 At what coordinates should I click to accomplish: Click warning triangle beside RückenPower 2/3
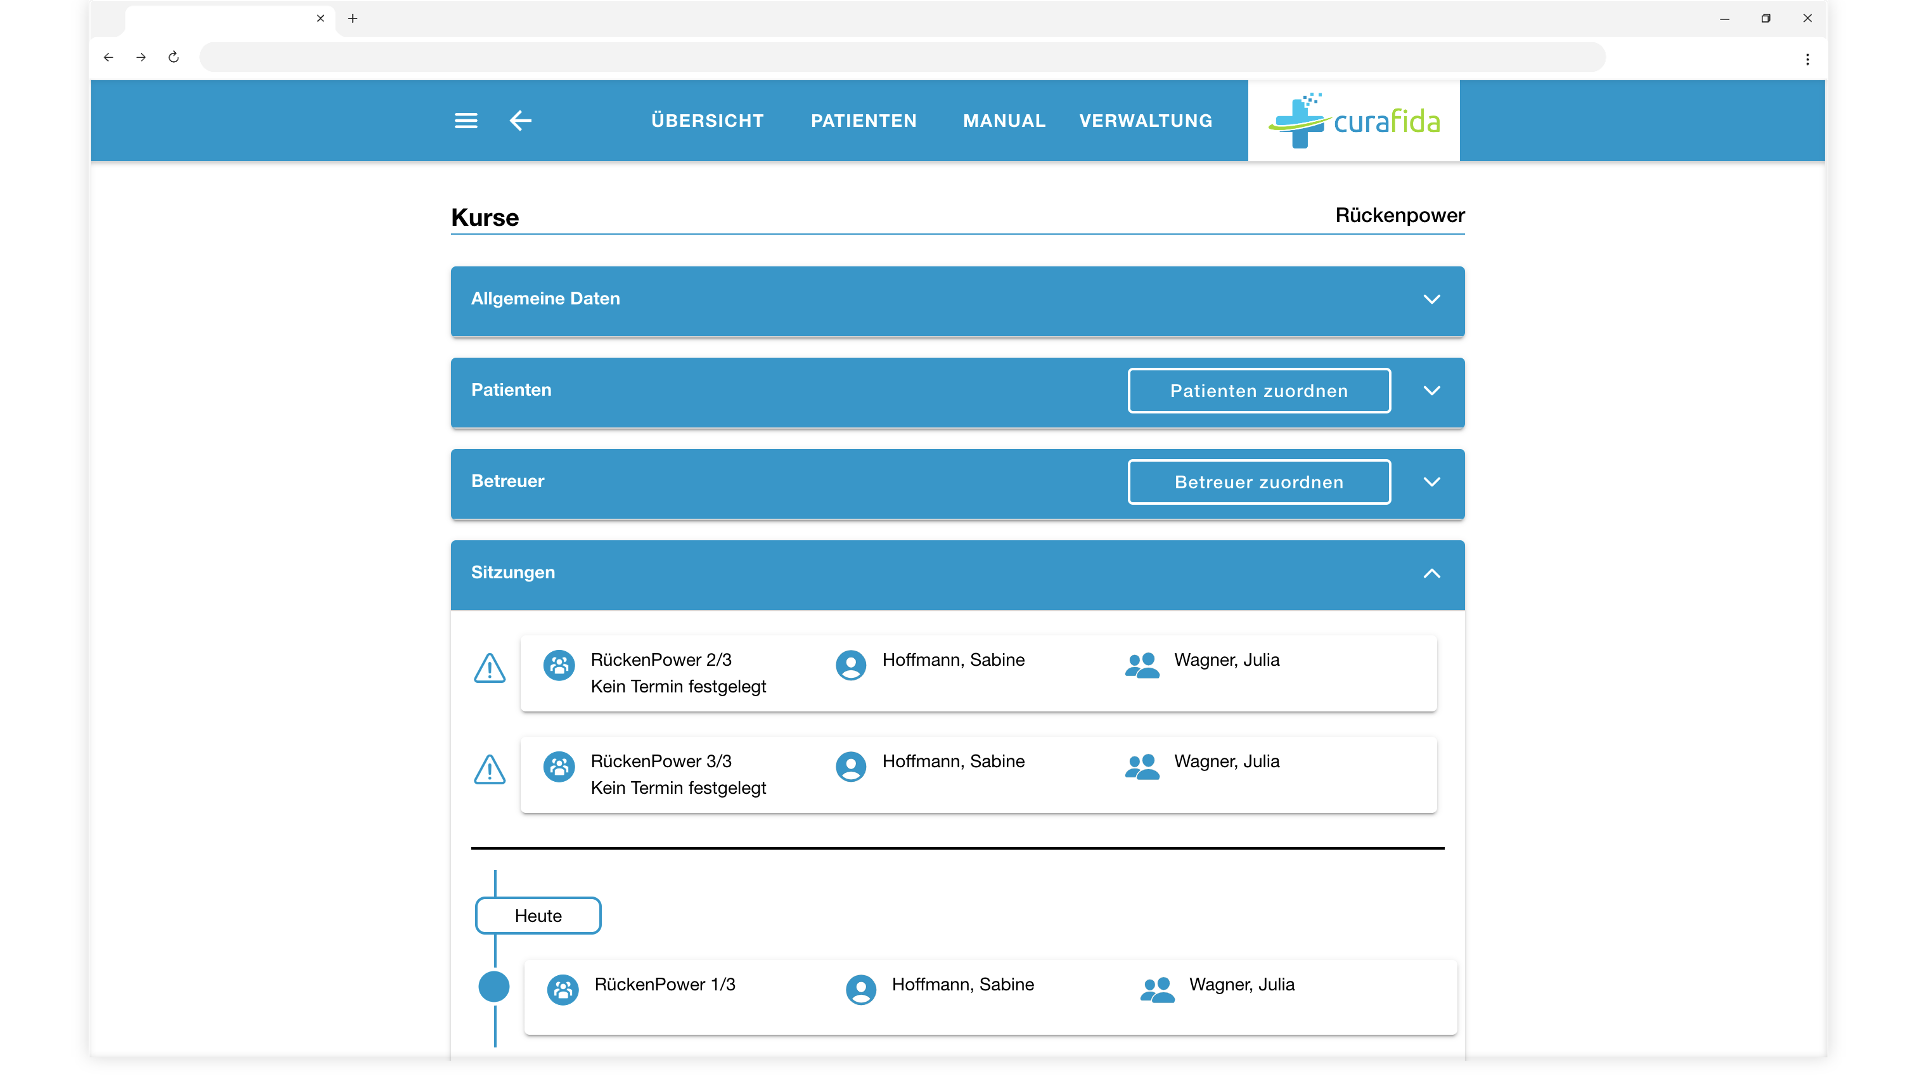tap(490, 668)
